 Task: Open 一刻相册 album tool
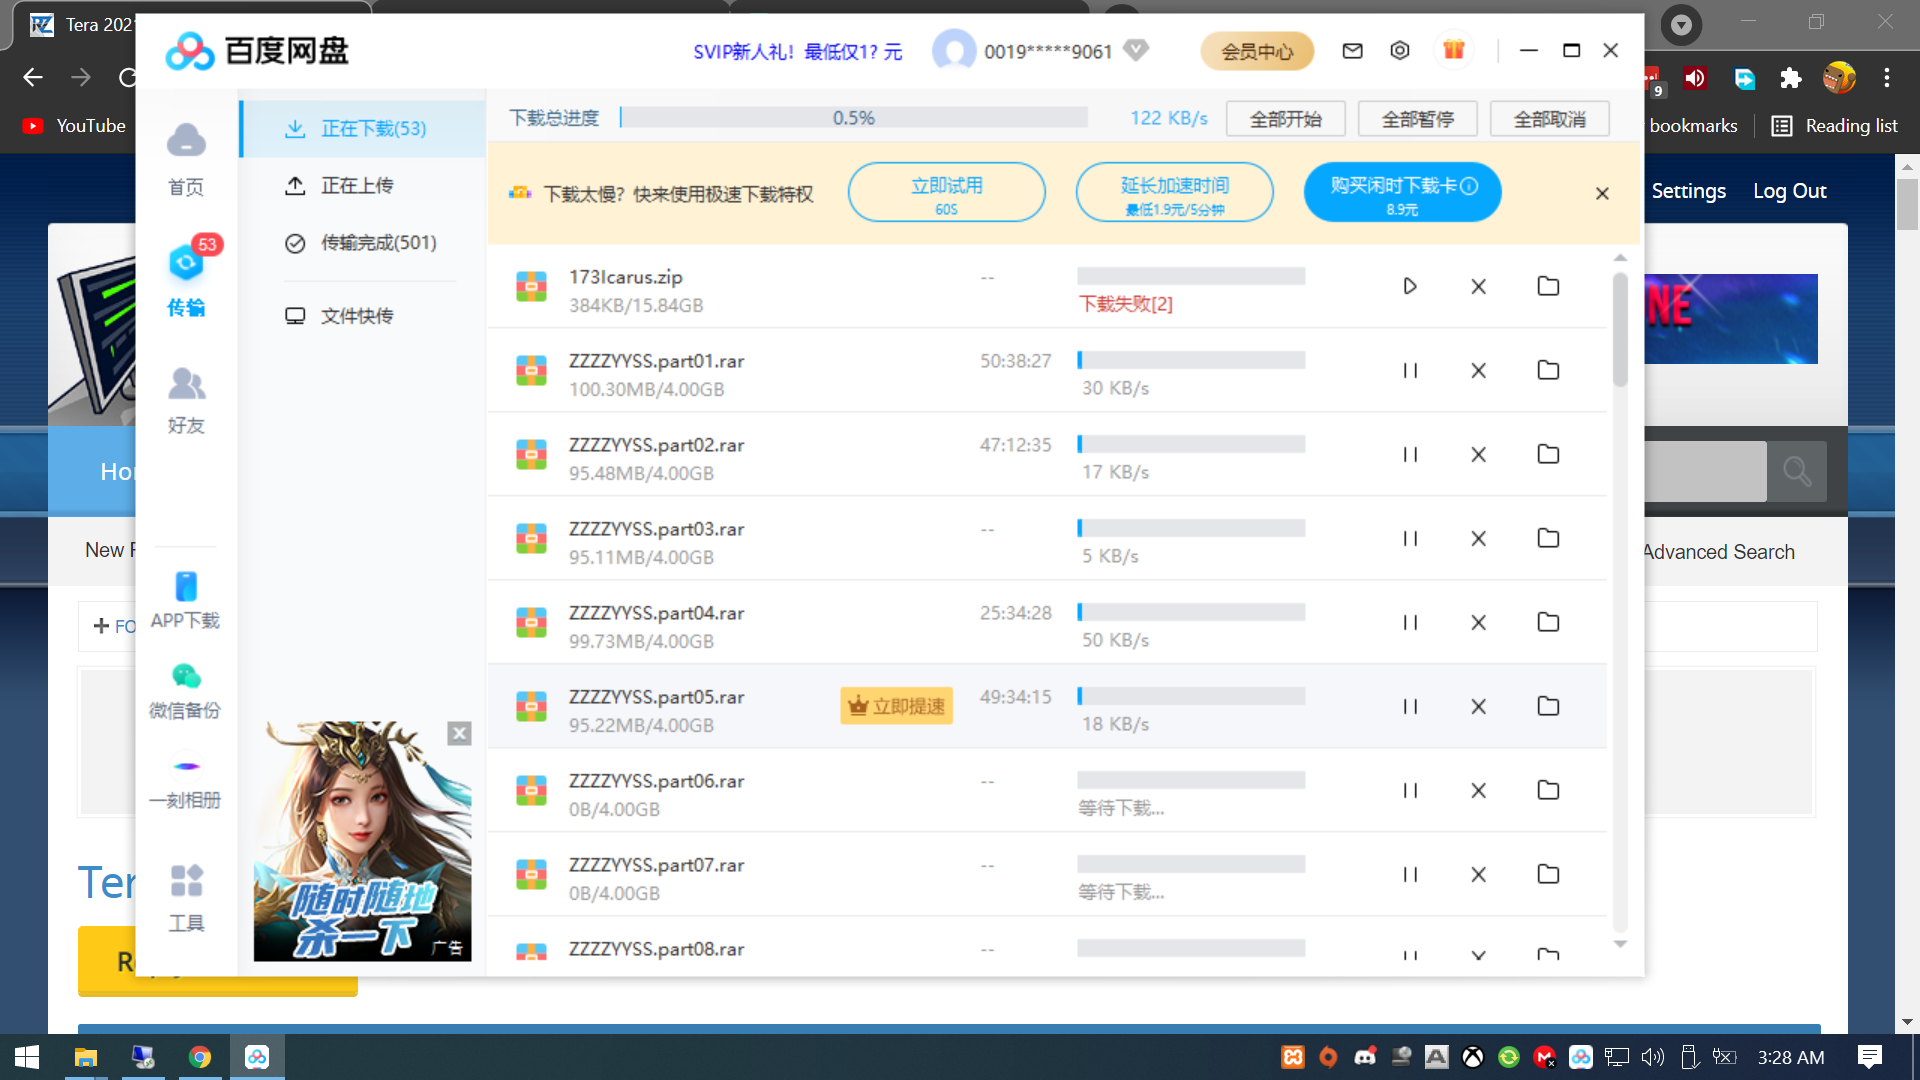click(186, 783)
